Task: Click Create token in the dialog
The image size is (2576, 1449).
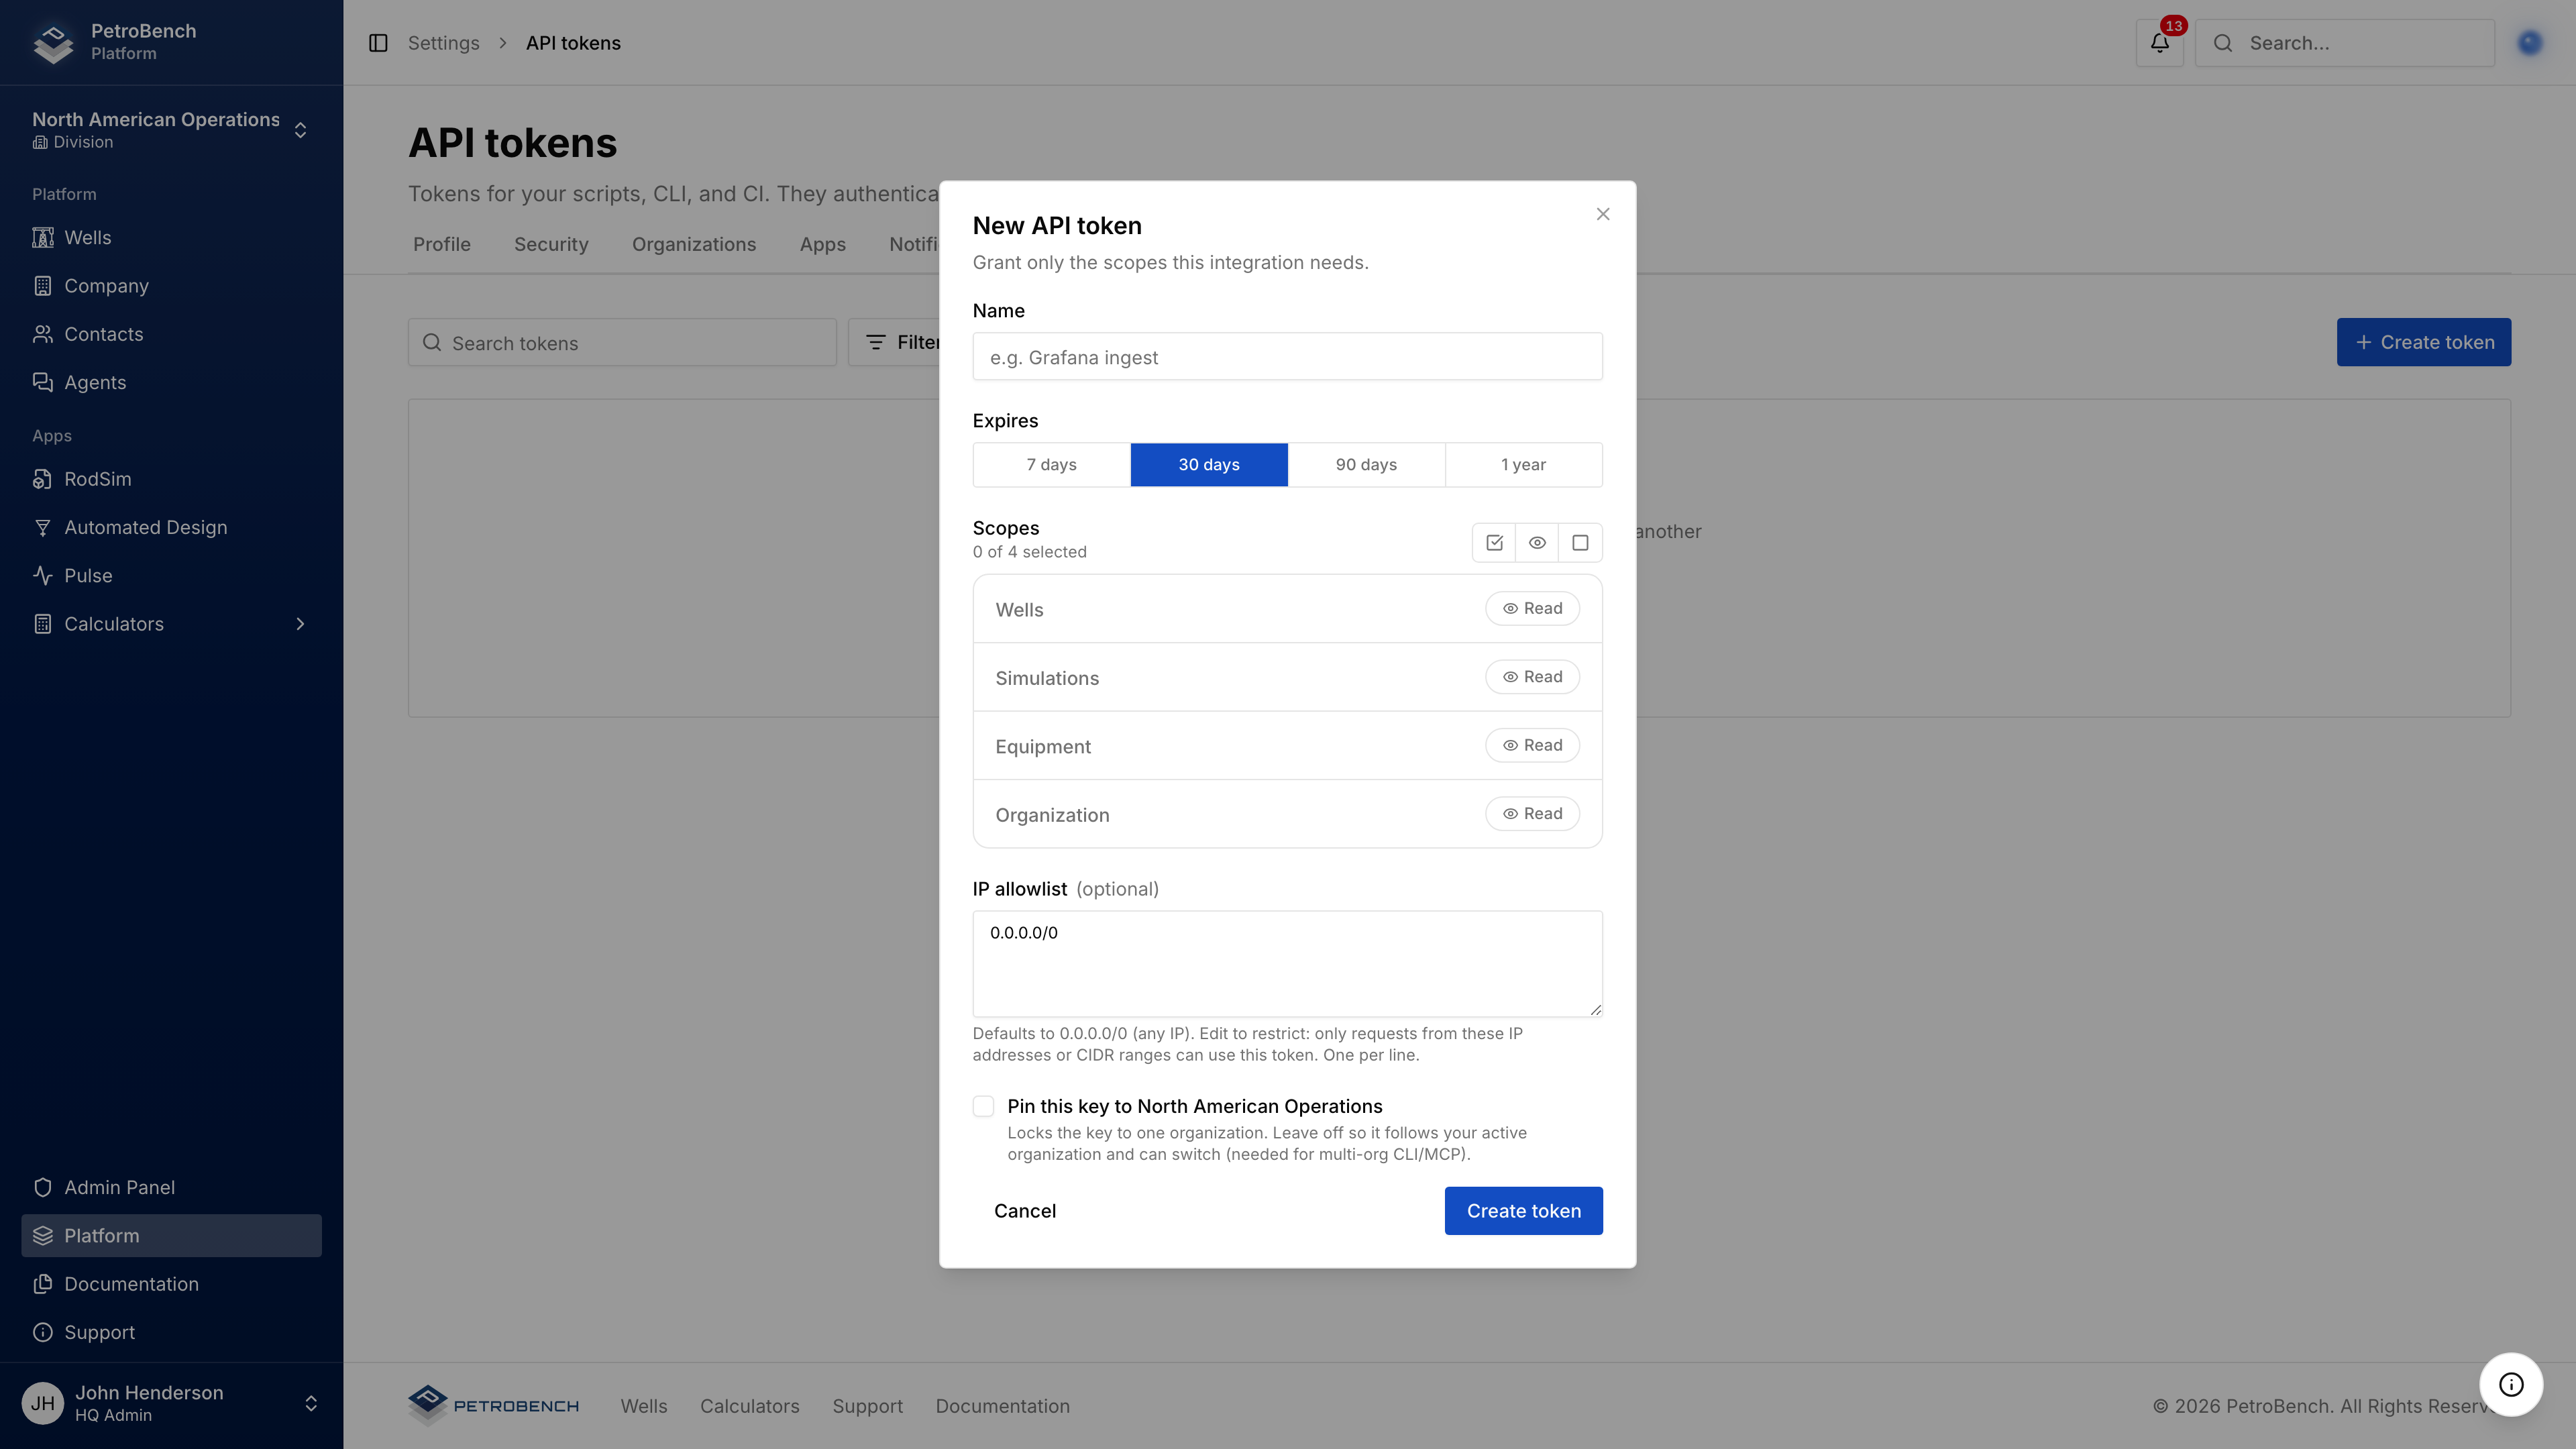Action: (x=1523, y=1211)
